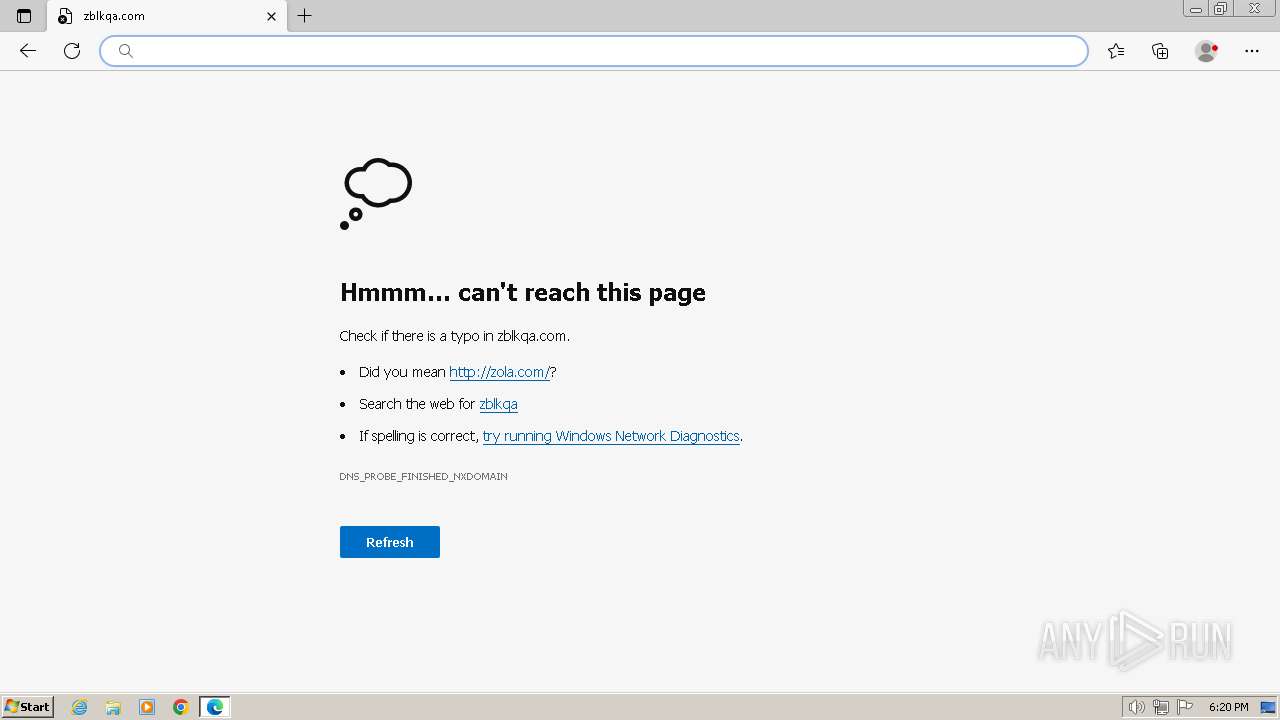Restore down the Edge window

coord(1221,9)
